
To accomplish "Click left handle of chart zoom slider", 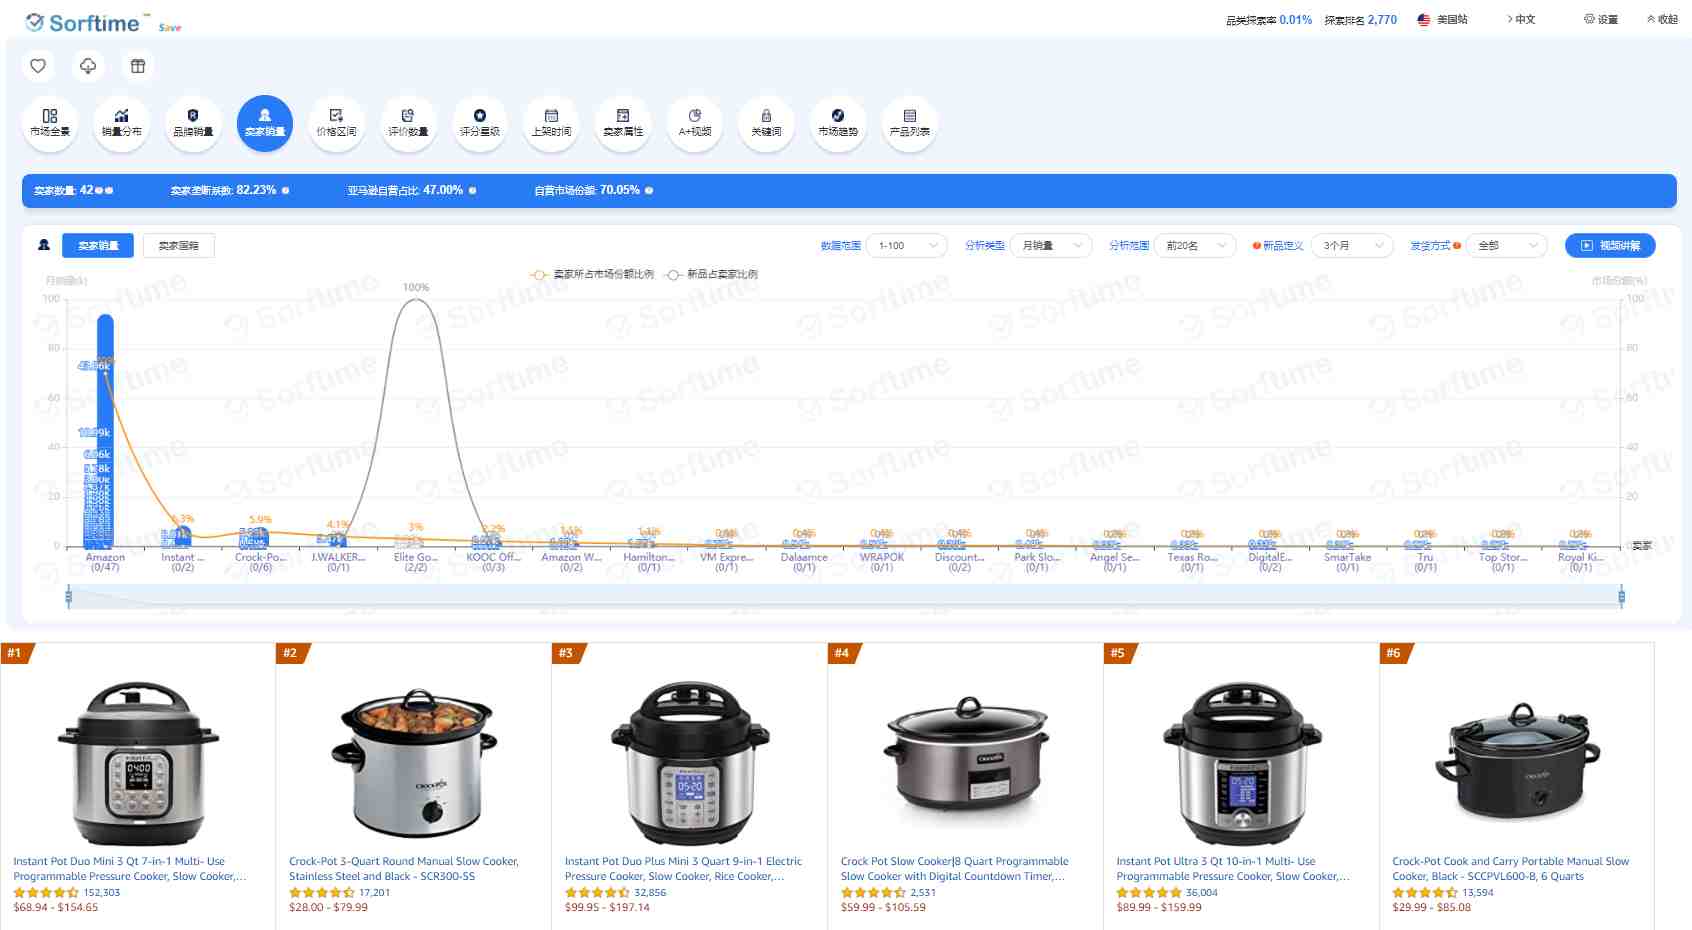I will point(68,597).
